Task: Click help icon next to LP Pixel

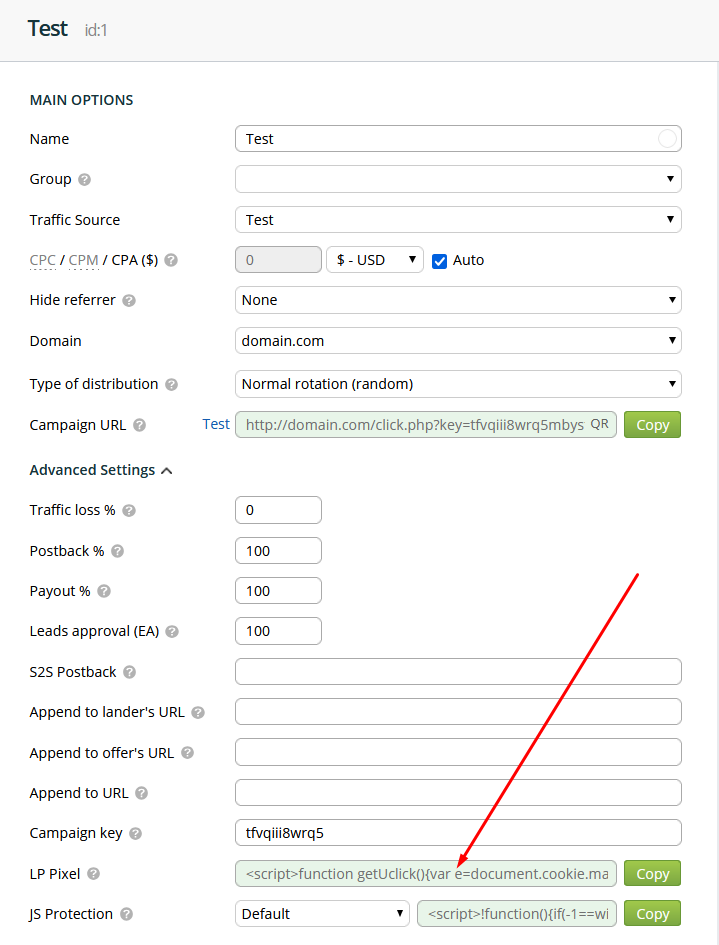Action: click(93, 874)
